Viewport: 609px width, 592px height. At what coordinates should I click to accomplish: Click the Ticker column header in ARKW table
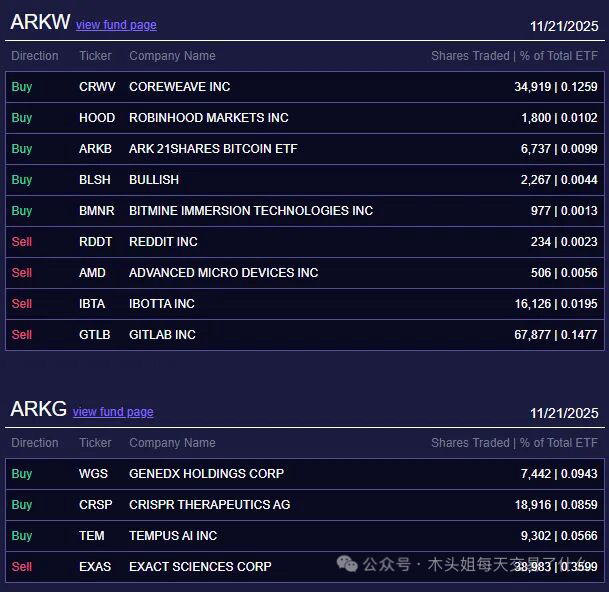pyautogui.click(x=95, y=56)
